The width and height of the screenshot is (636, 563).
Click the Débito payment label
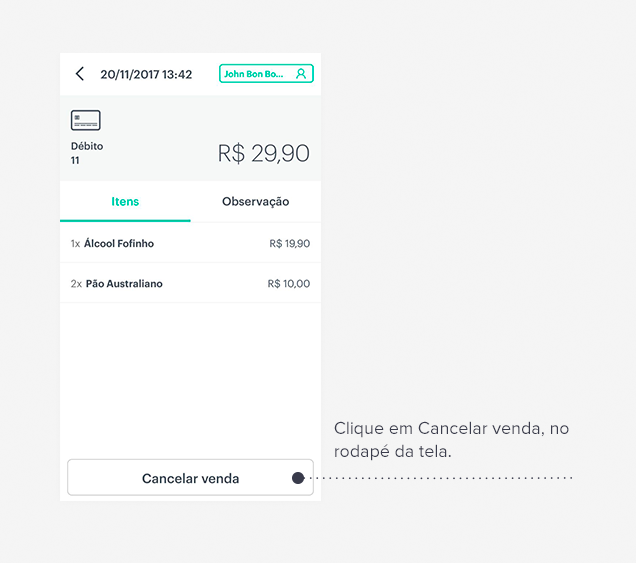pos(87,146)
